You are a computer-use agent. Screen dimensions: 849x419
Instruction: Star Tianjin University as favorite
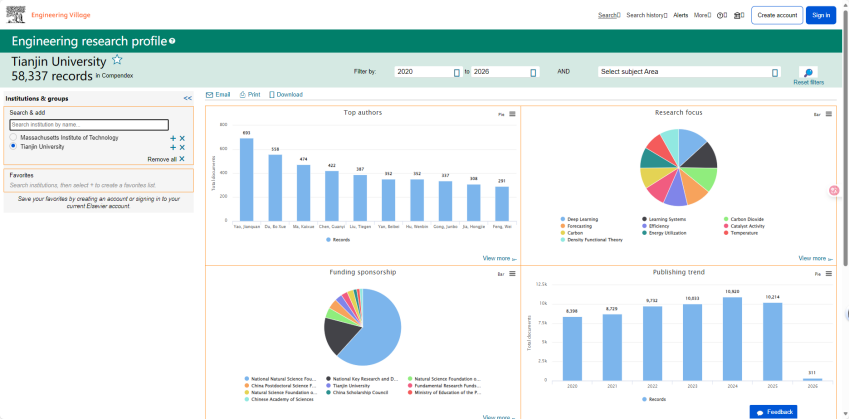coord(117,60)
